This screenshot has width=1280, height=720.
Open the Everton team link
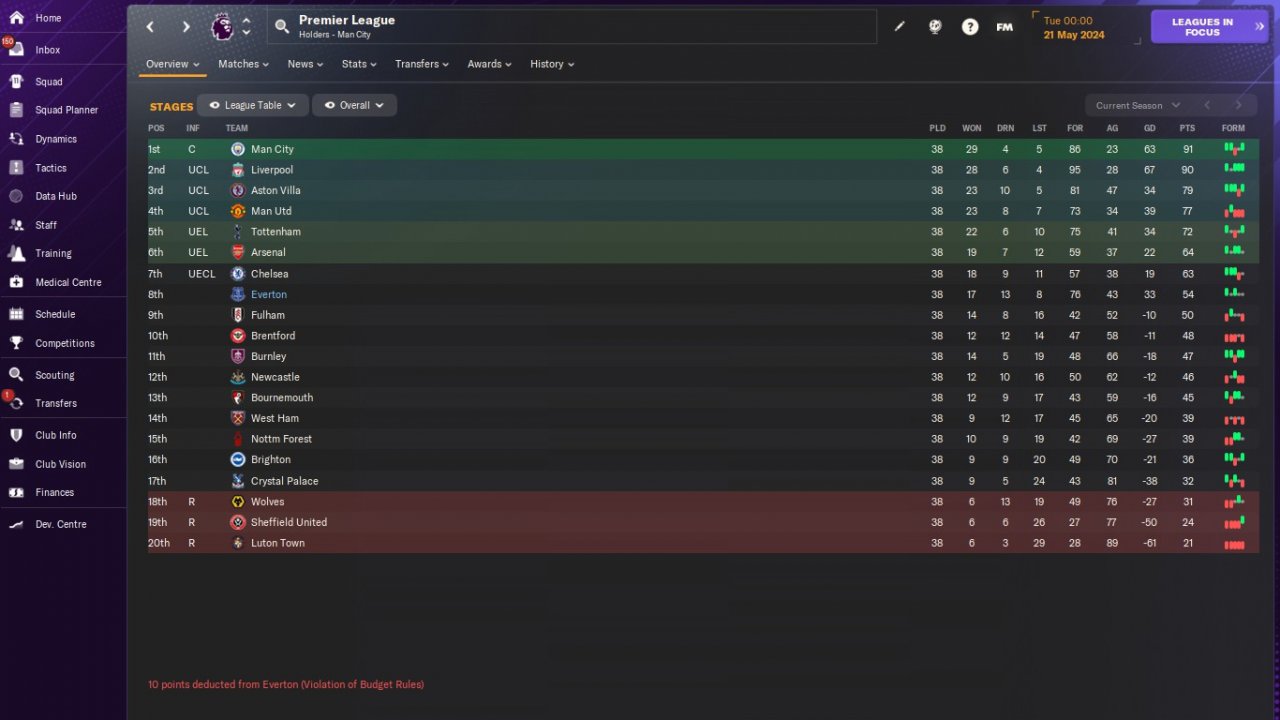269,294
